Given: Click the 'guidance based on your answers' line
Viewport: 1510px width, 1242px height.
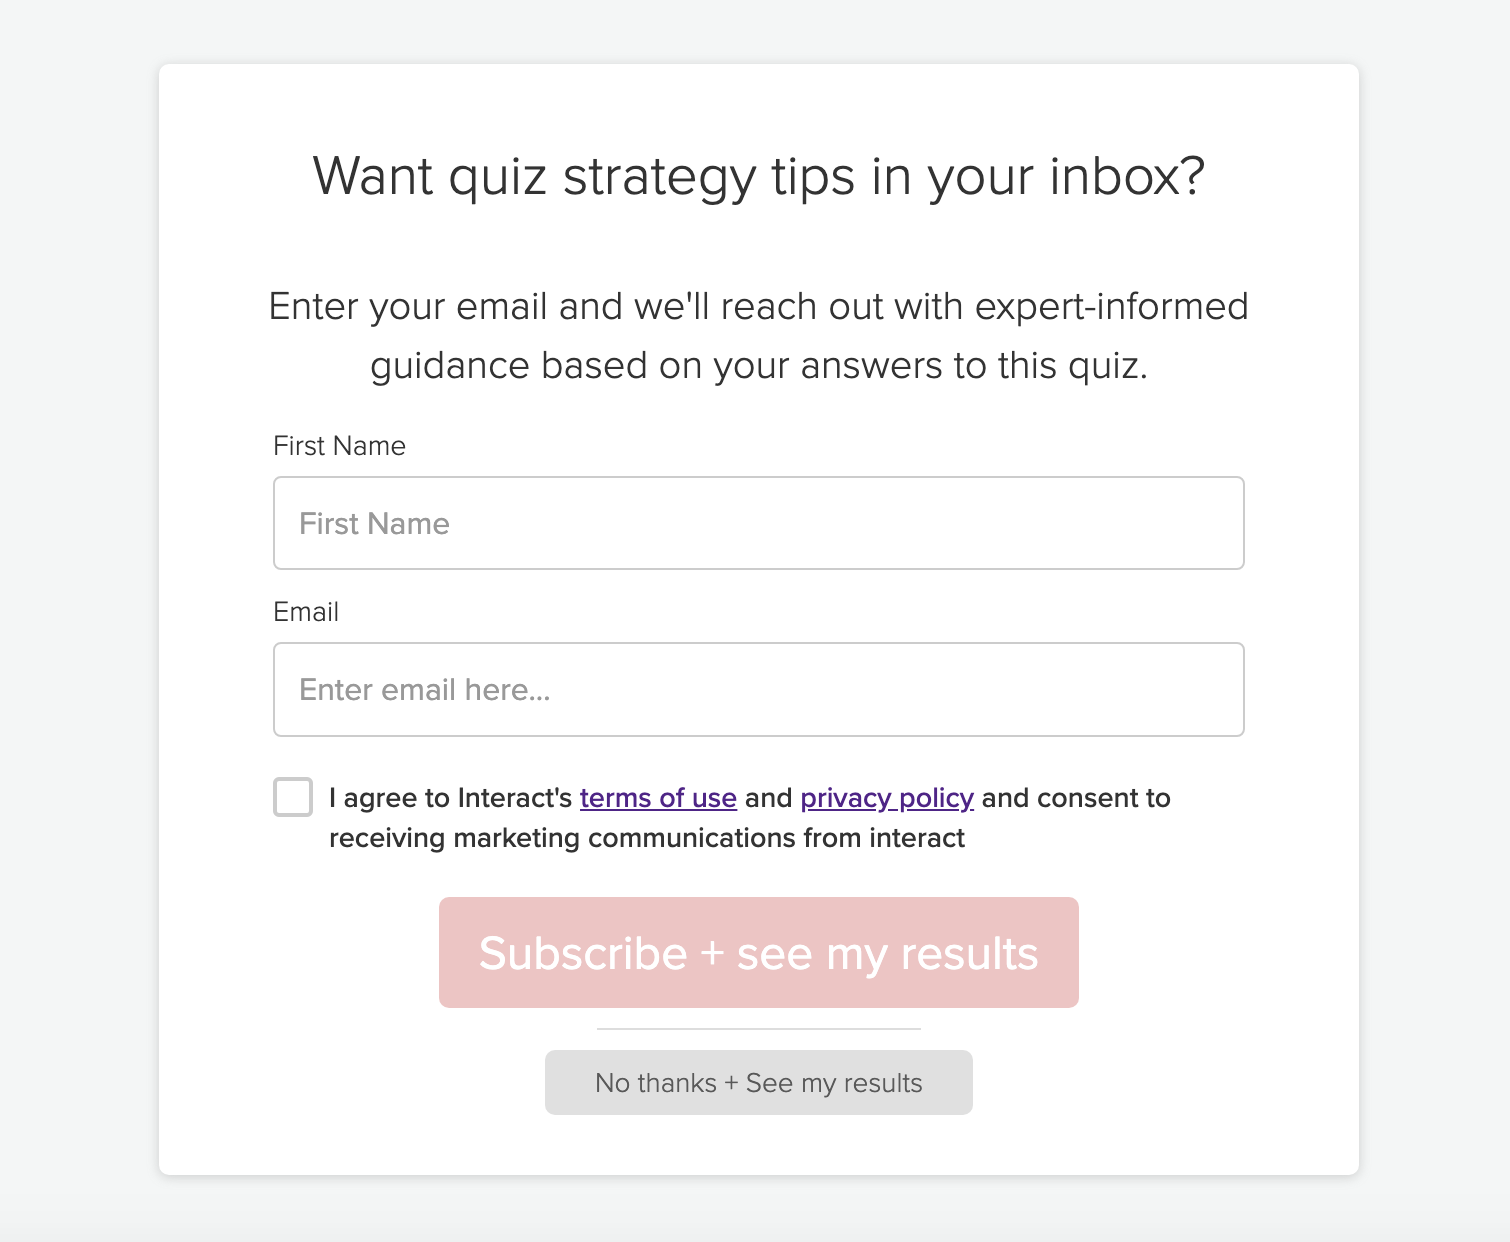Looking at the screenshot, I should point(758,365).
